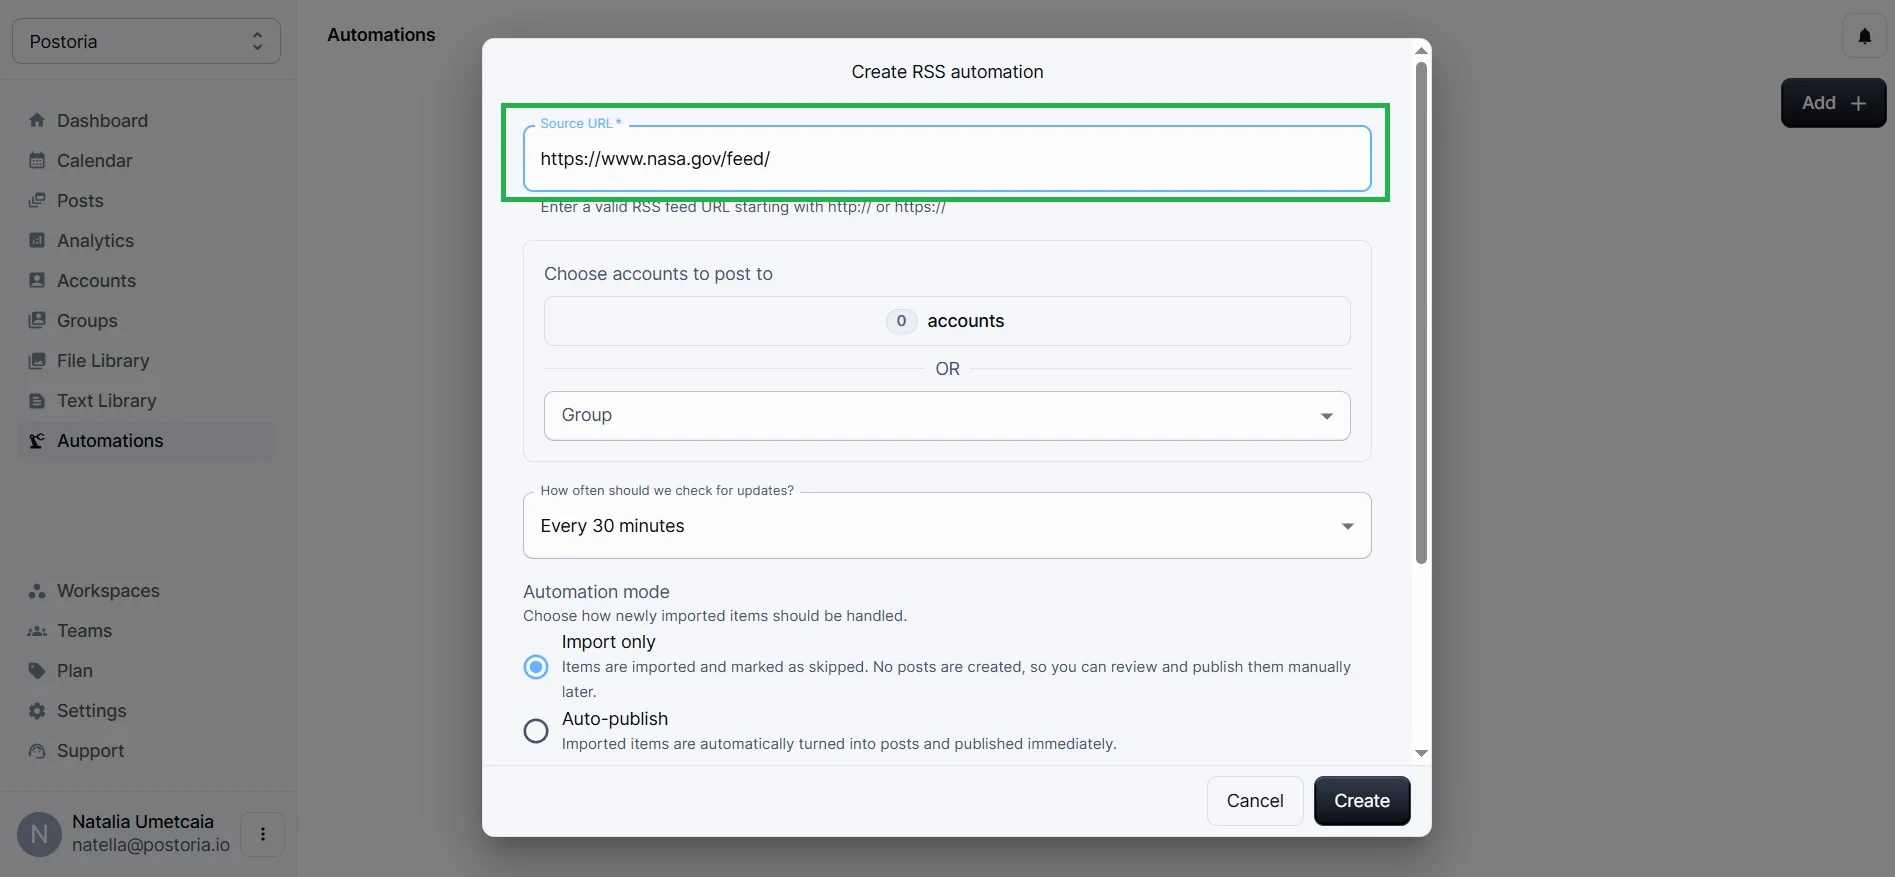Click the File Library icon
Screen dimensions: 1895x877
click(x=37, y=360)
